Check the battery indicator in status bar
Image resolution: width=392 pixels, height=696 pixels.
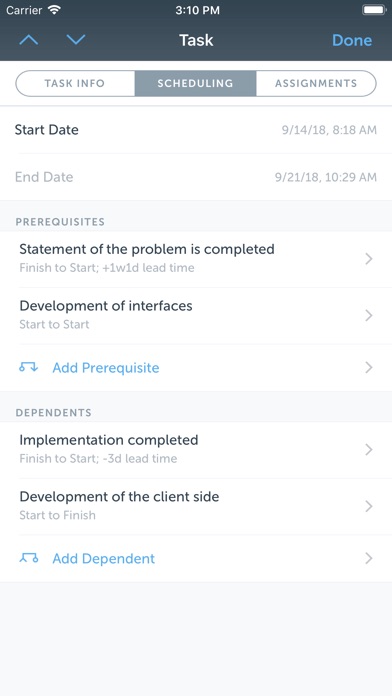pos(374,10)
